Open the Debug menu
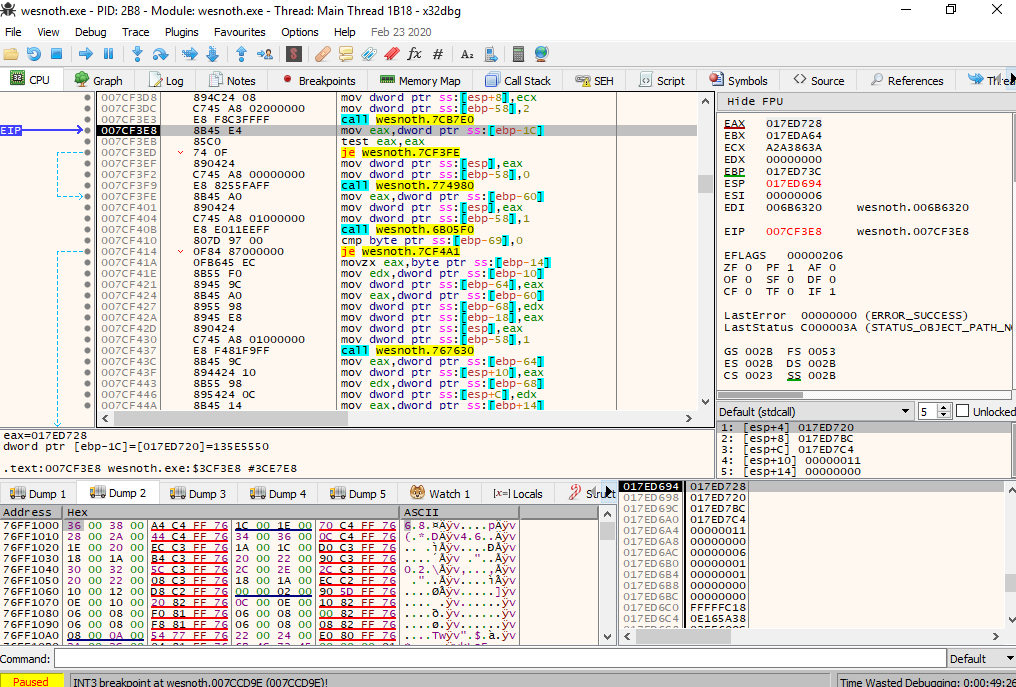Viewport: 1016px width, 687px height. click(x=90, y=32)
